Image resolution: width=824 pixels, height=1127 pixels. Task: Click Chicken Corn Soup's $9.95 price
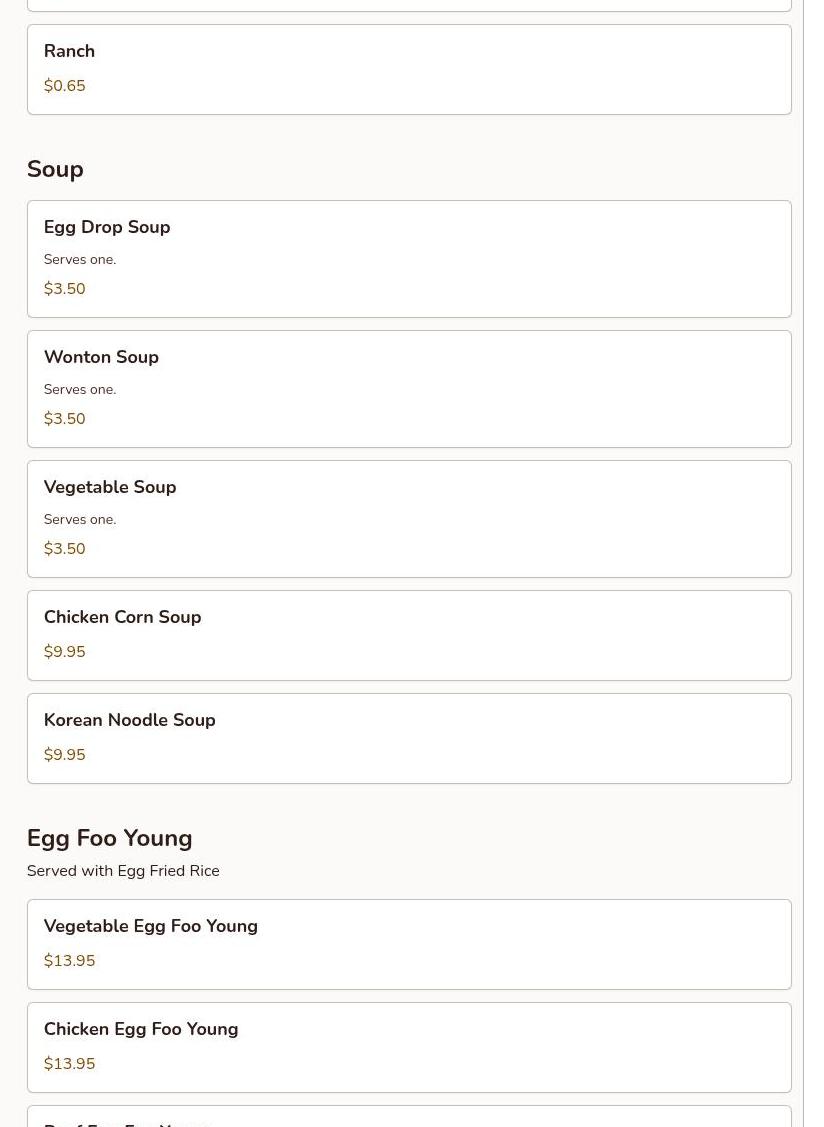[64, 652]
